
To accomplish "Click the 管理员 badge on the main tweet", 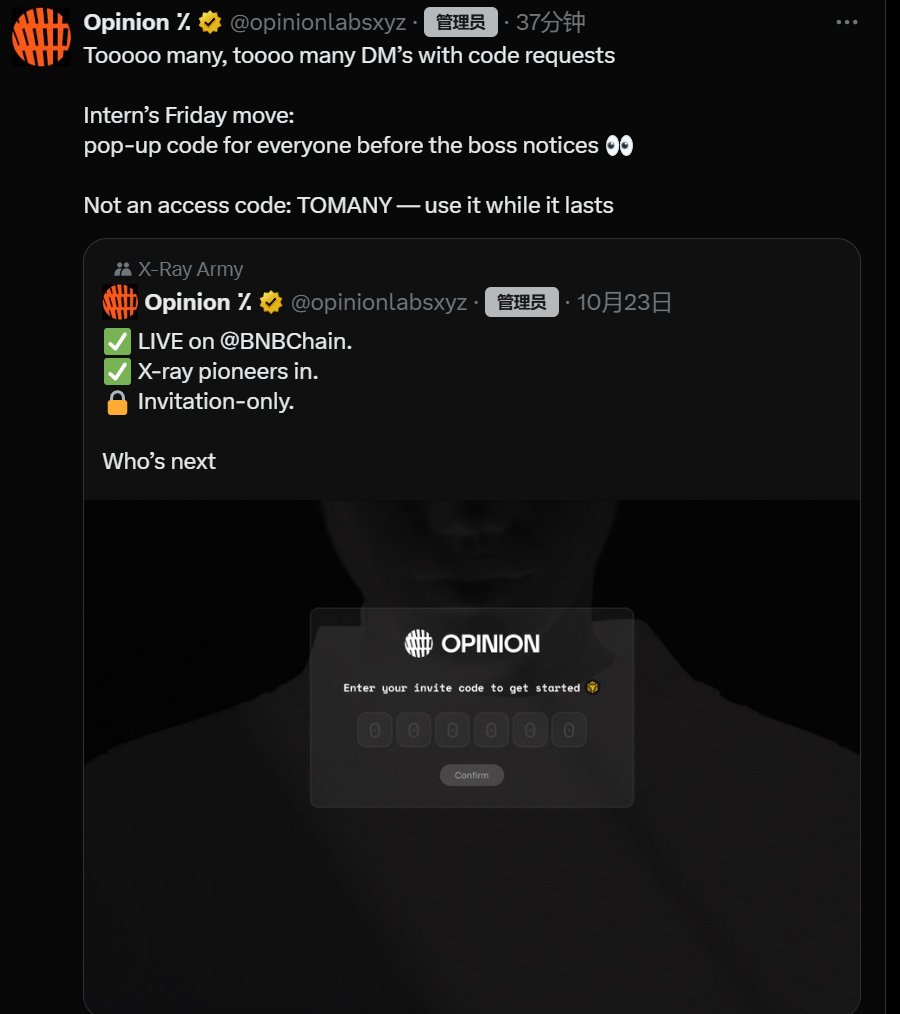I will pyautogui.click(x=461, y=22).
